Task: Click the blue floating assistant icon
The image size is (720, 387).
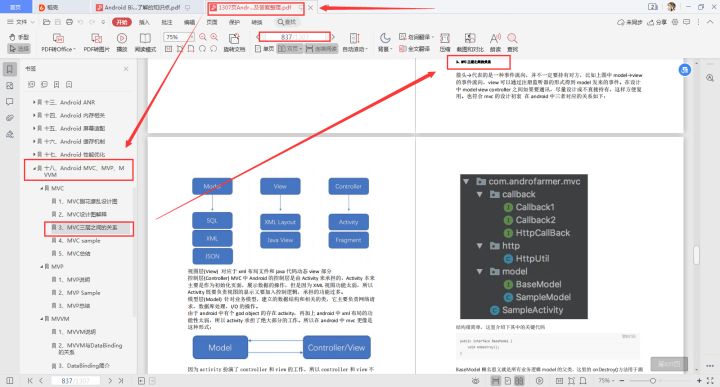Action: click(x=685, y=70)
